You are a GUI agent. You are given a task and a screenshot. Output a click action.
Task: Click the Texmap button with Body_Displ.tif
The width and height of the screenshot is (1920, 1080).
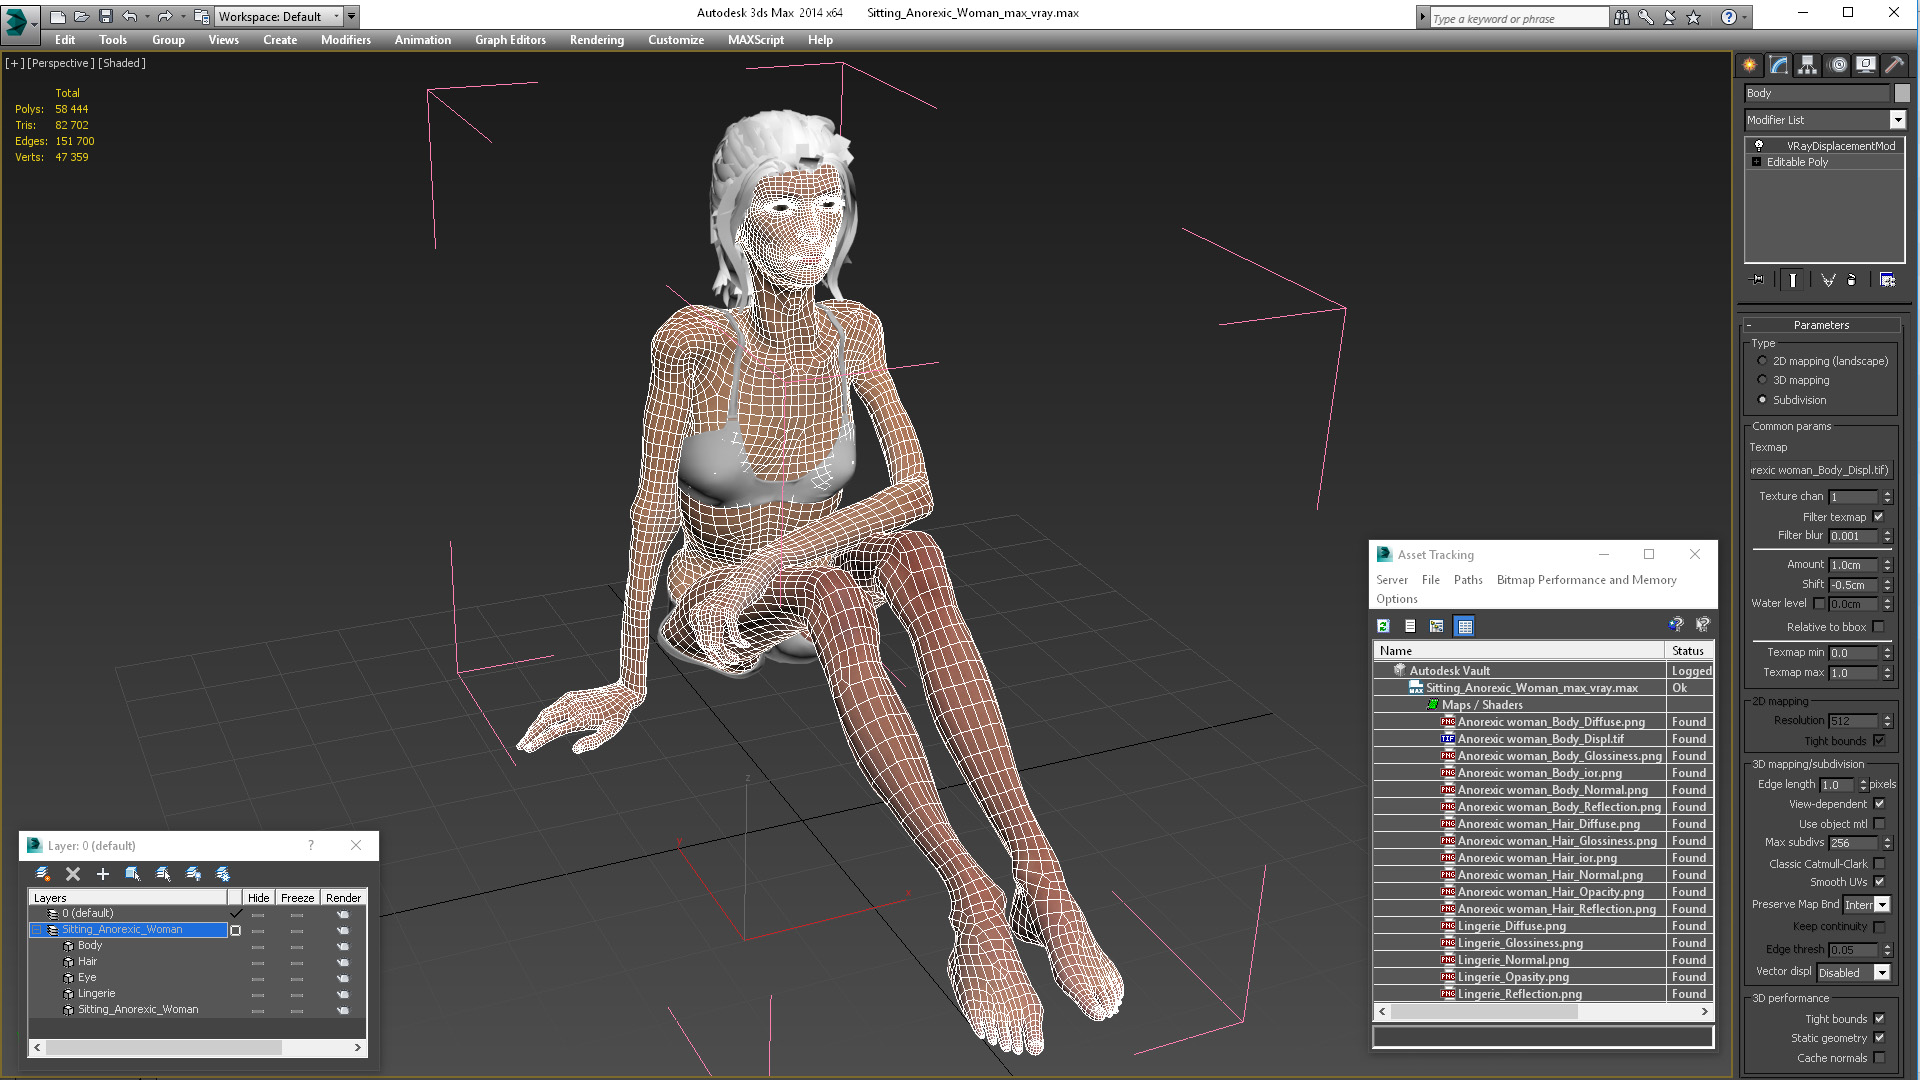click(1820, 470)
